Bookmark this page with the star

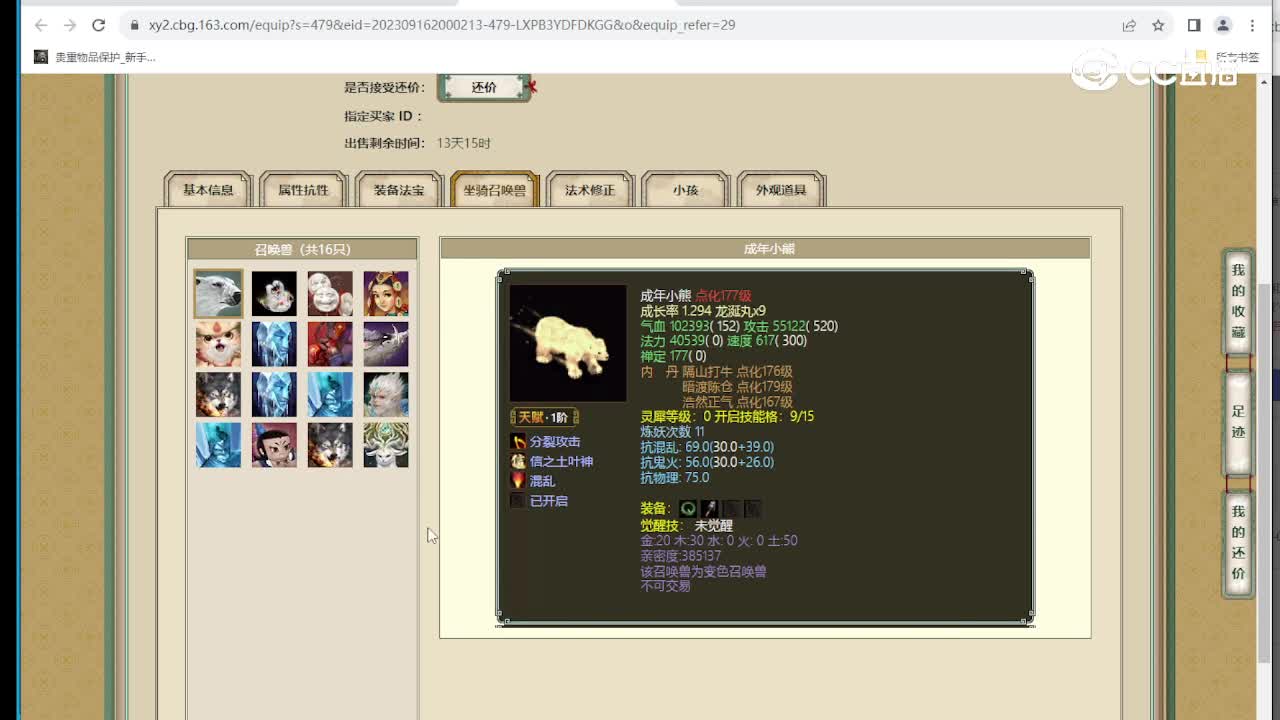(1158, 25)
